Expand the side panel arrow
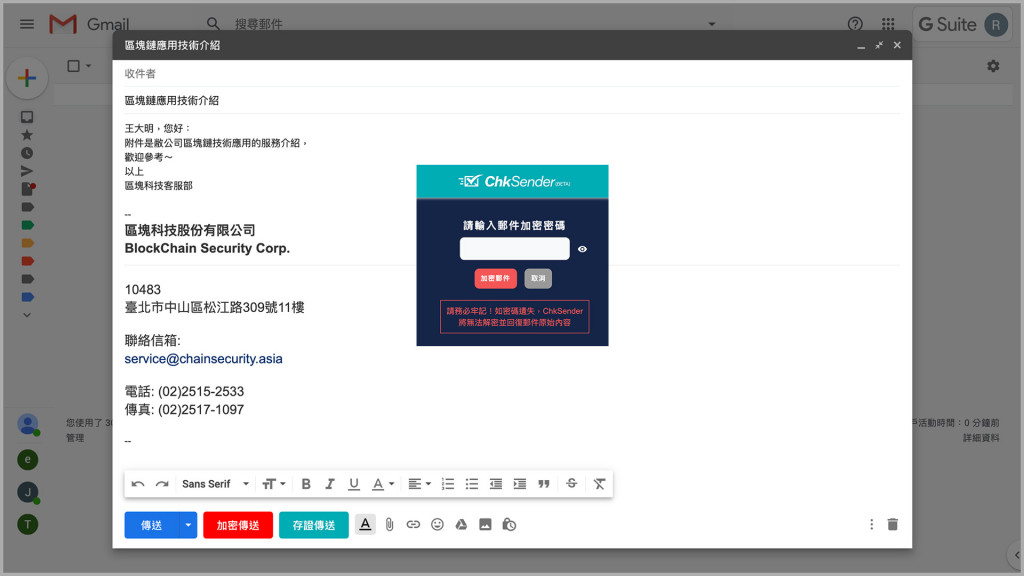Viewport: 1024px width, 576px height. pyautogui.click(x=1016, y=555)
